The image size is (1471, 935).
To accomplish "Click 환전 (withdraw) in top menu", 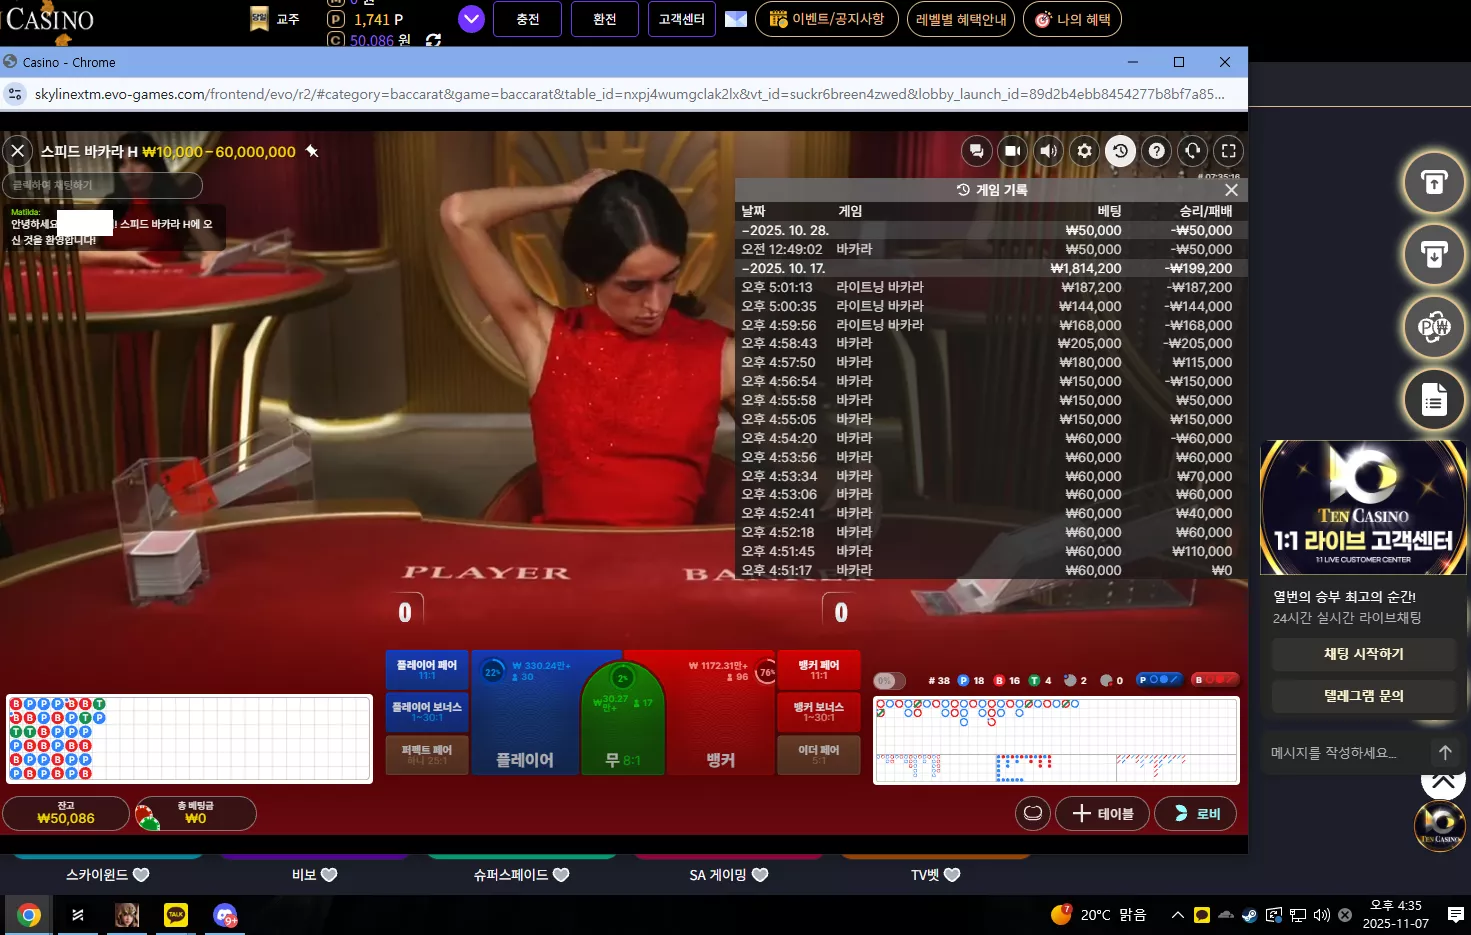I will point(604,19).
